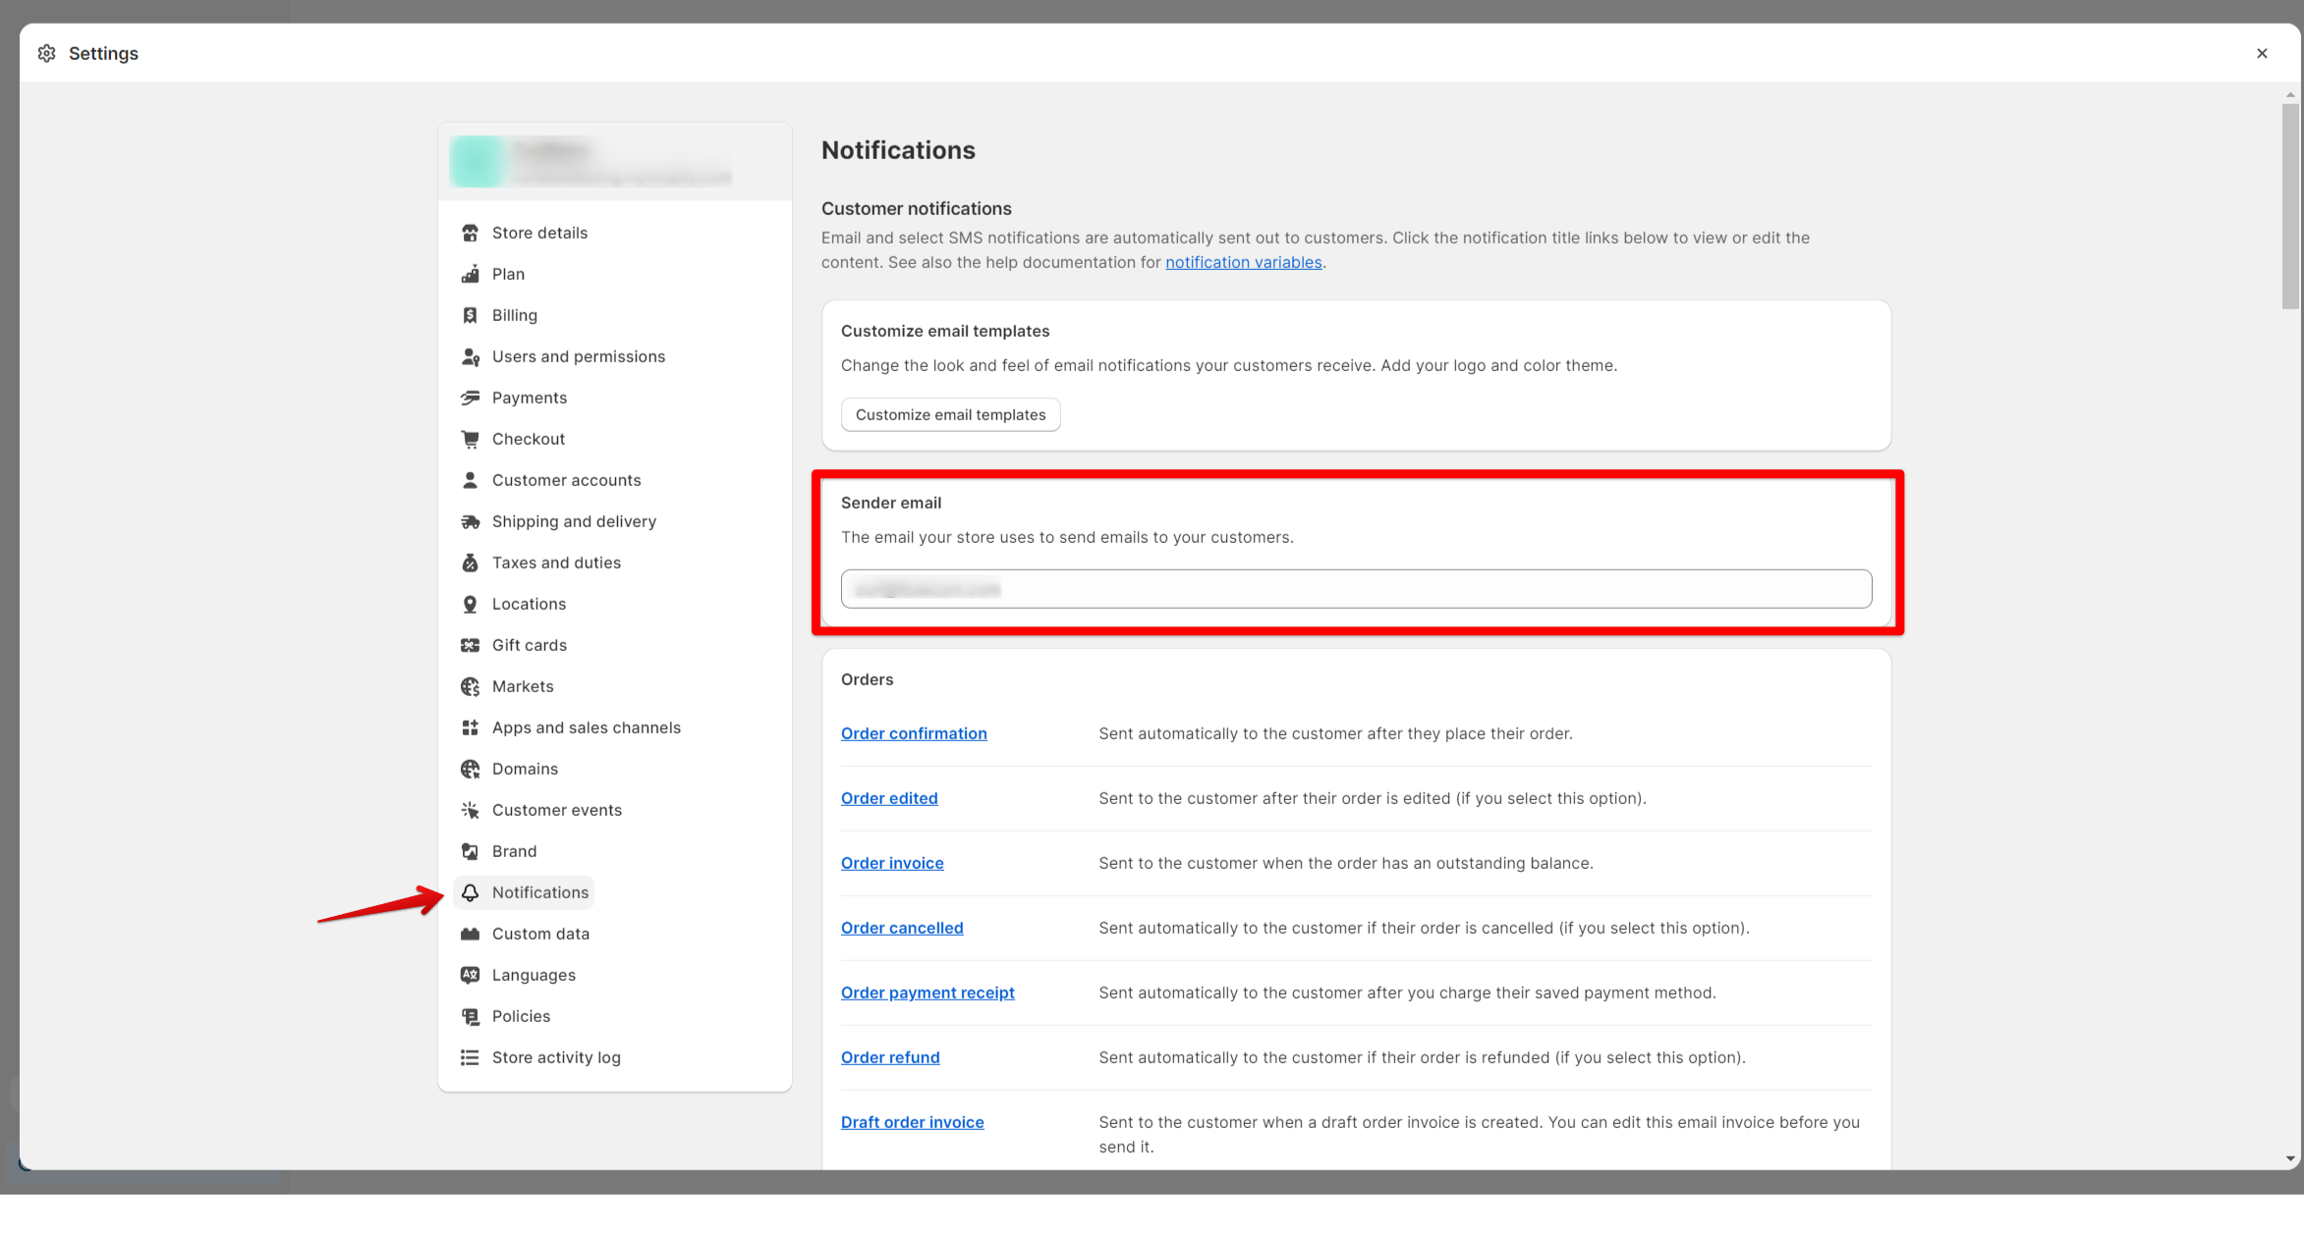Click the Billing dollar icon
Screen dimensions: 2304x1236
[470, 315]
